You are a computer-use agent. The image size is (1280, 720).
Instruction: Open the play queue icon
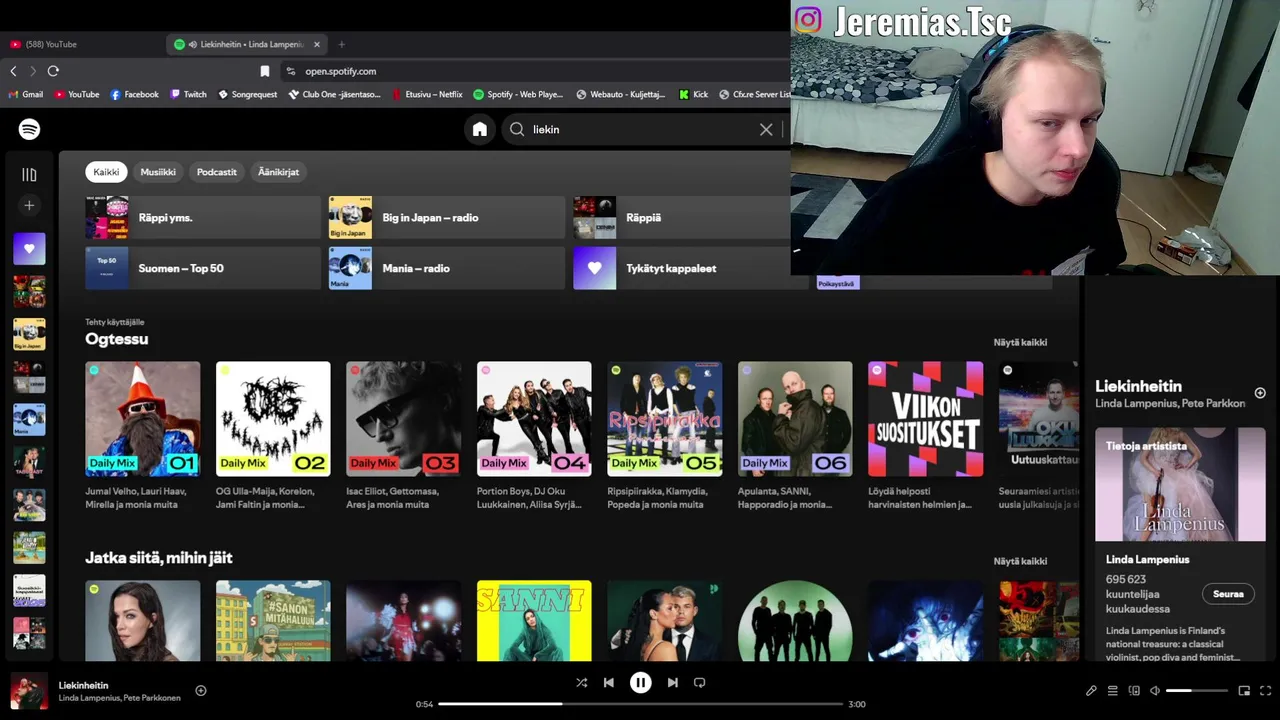[x=1112, y=691]
